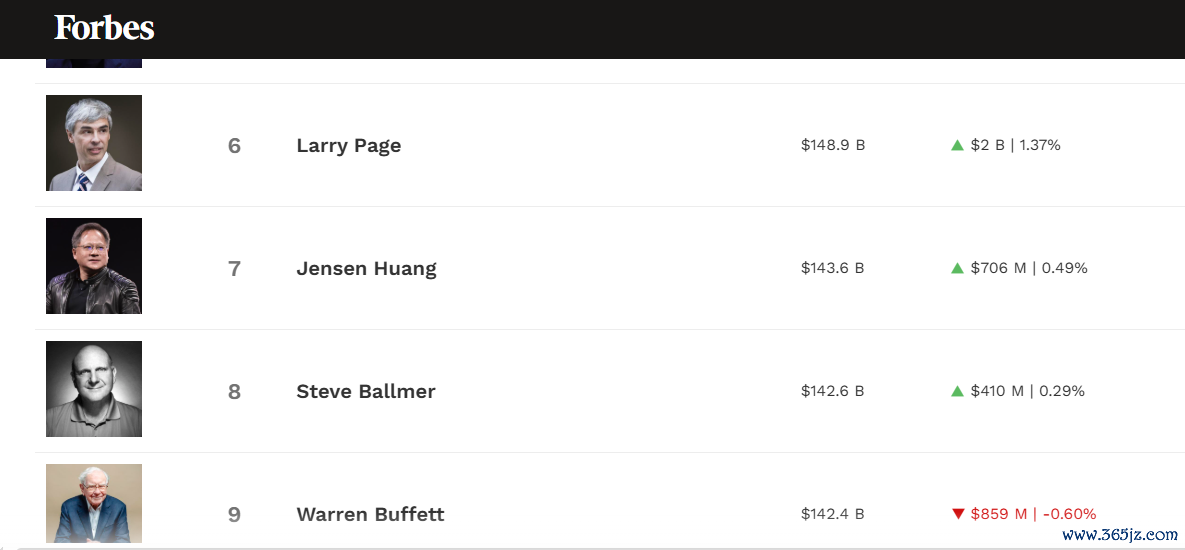Image resolution: width=1185 pixels, height=550 pixels.
Task: Click the Forbes logo in header
Action: click(104, 28)
